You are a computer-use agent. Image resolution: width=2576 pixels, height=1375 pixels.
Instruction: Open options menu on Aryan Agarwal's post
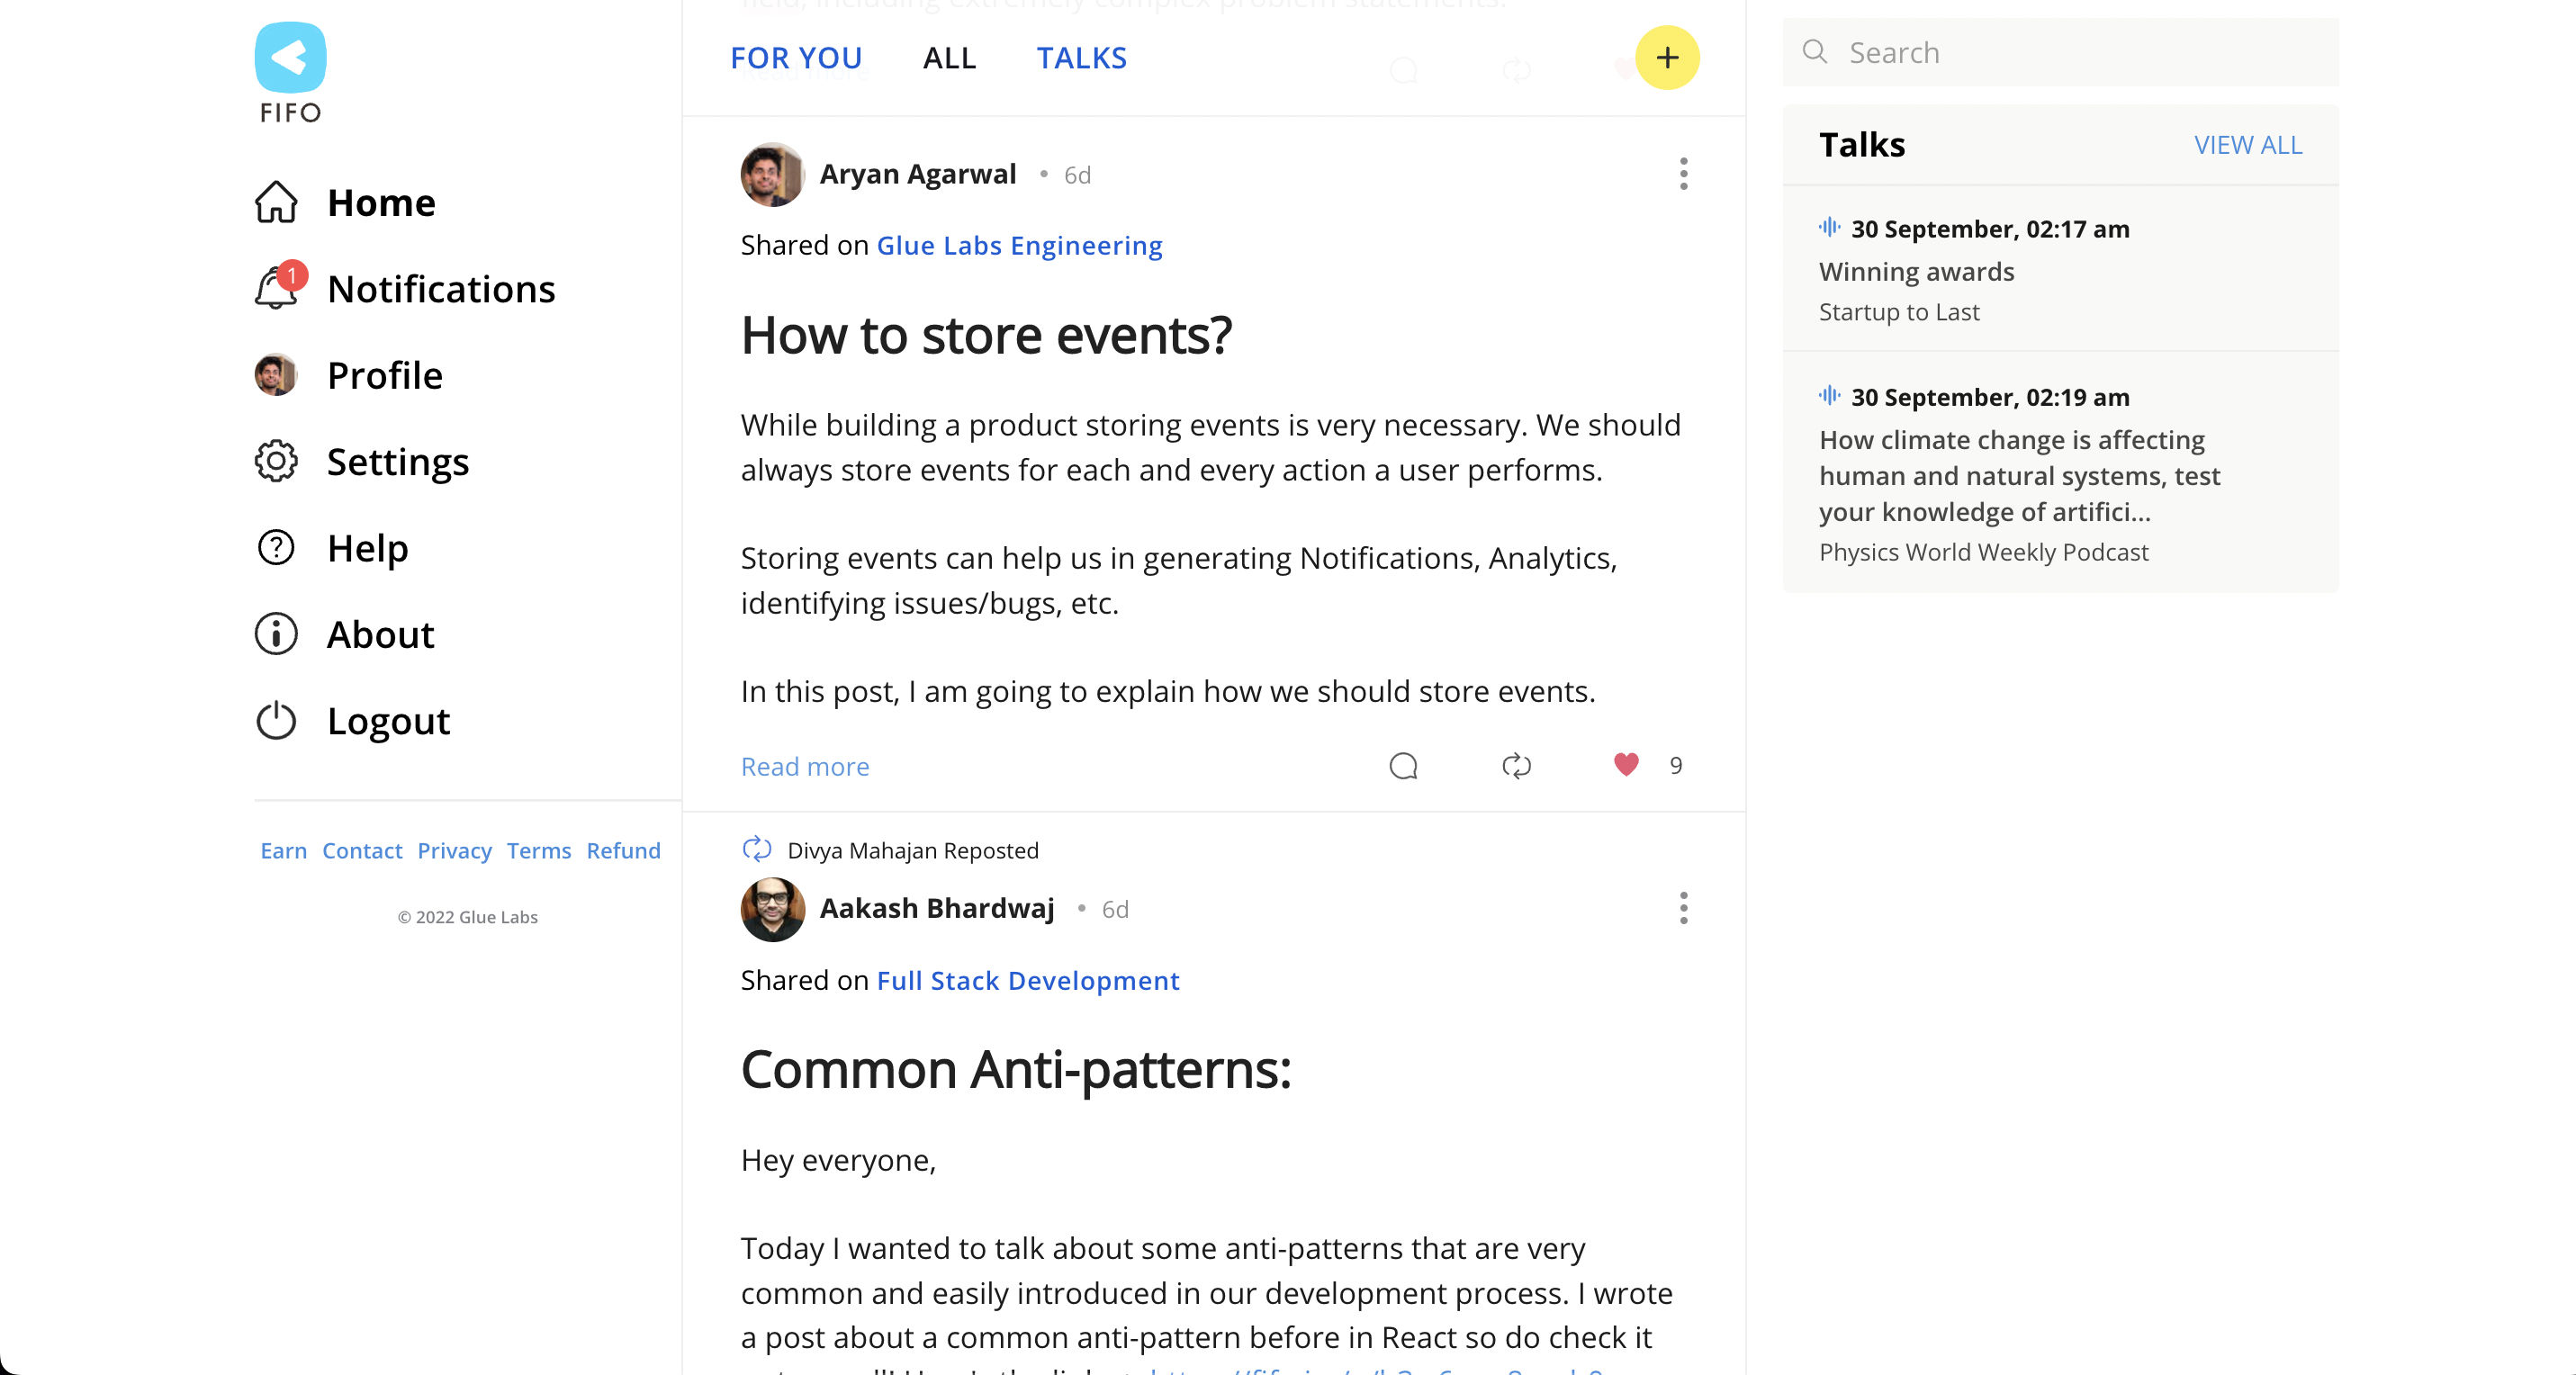(x=1683, y=174)
